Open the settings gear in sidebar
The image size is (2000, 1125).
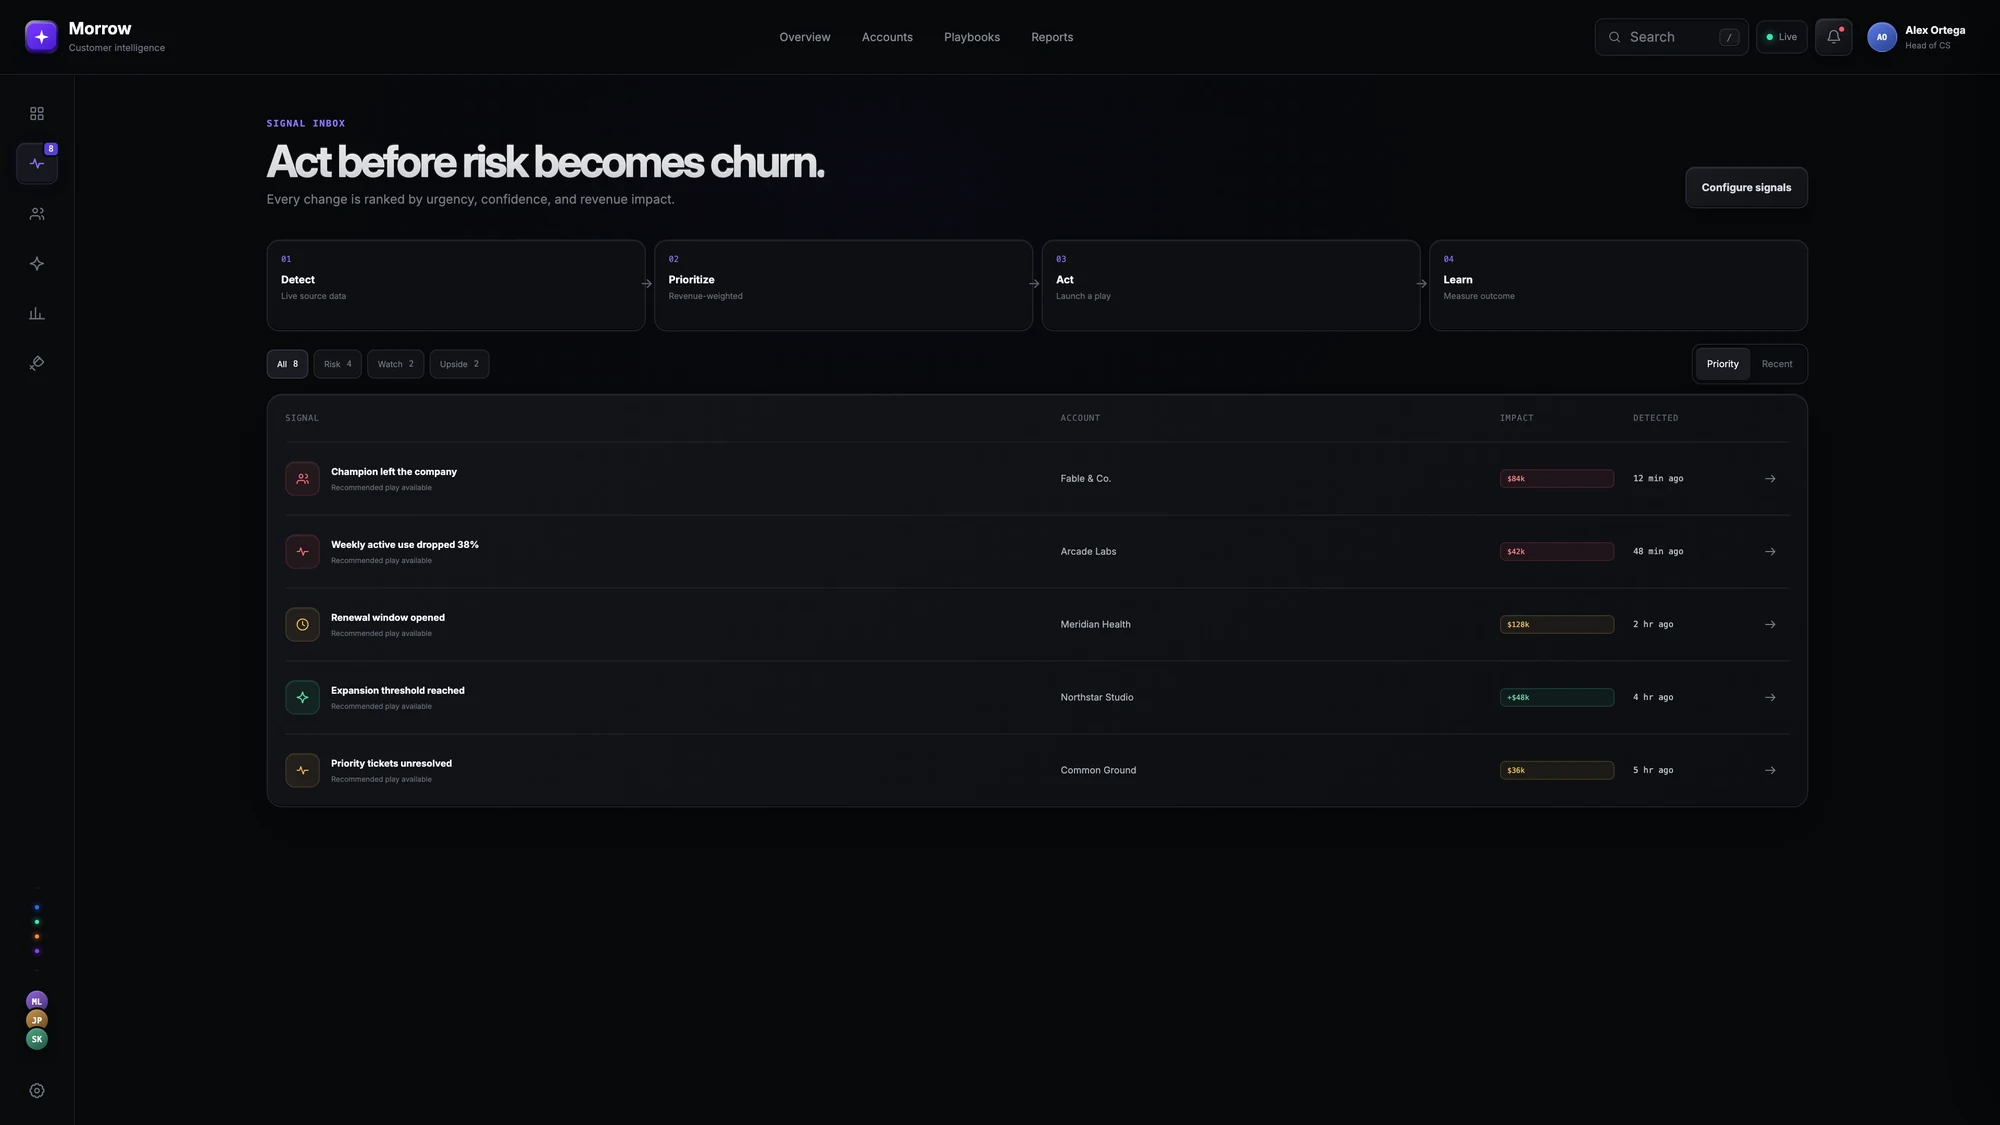[x=37, y=1091]
